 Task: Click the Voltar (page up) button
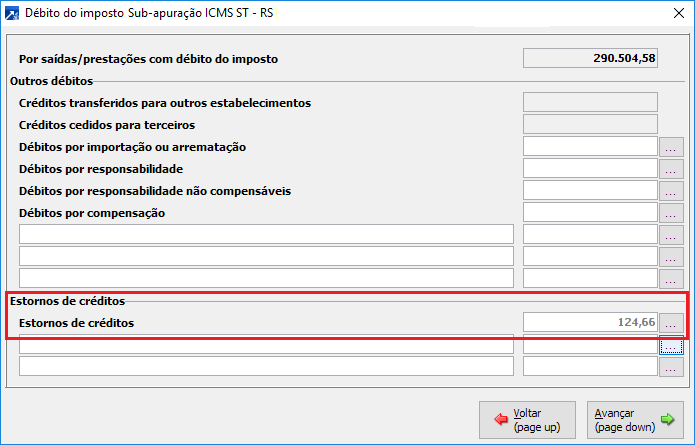tap(527, 419)
